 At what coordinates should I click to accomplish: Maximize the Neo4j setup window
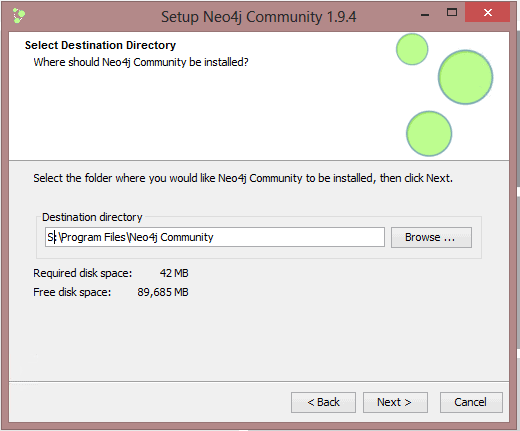452,13
